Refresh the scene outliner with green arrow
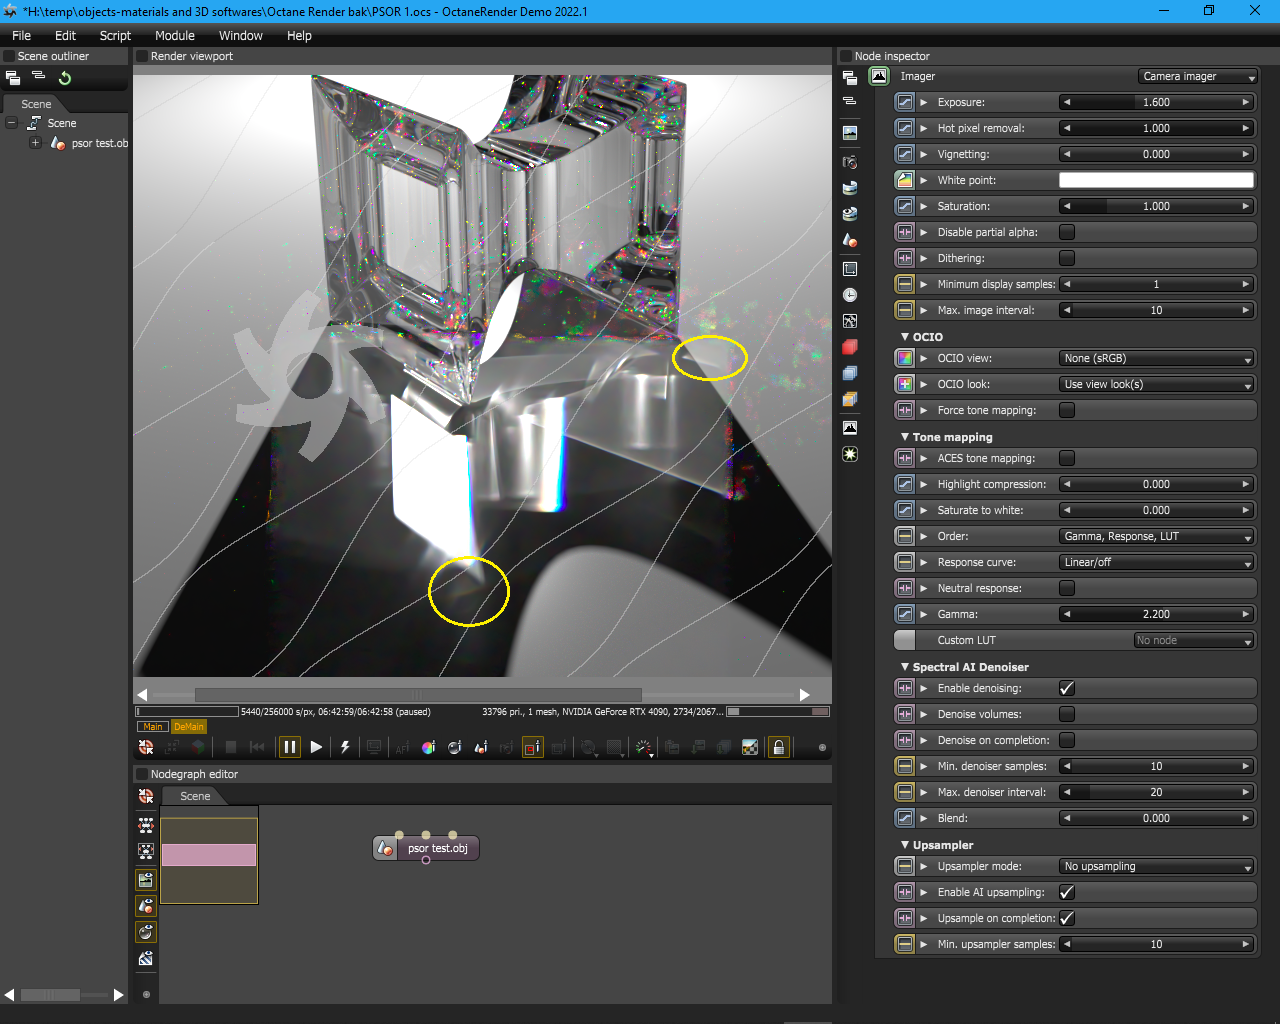The width and height of the screenshot is (1280, 1024). [x=65, y=78]
